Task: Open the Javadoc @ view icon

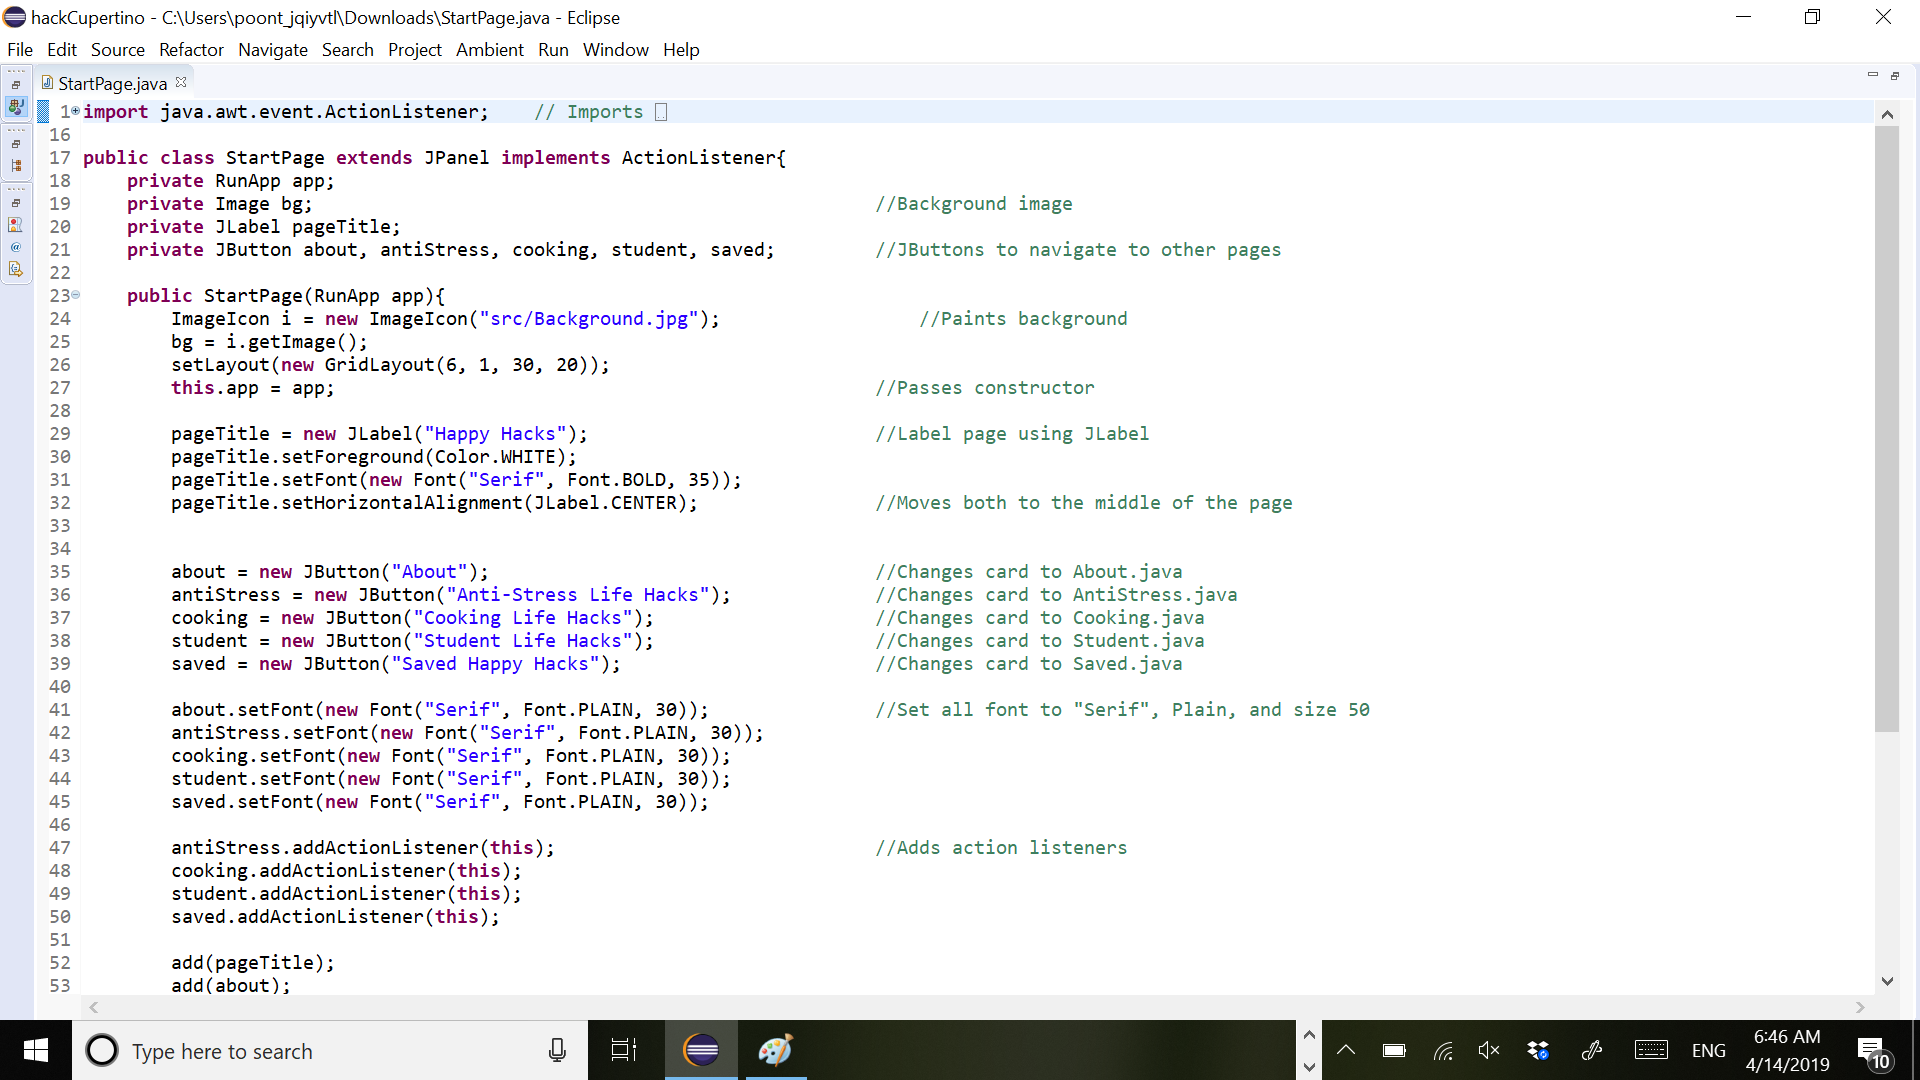Action: 16,247
